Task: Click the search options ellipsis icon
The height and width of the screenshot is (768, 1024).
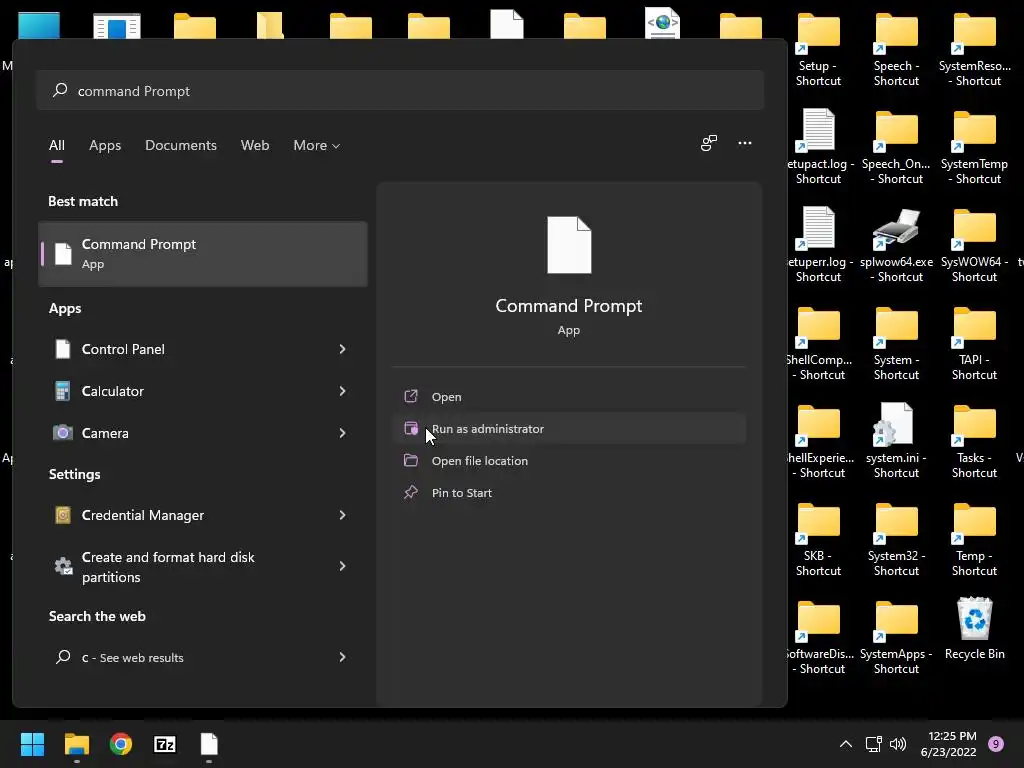Action: [745, 143]
